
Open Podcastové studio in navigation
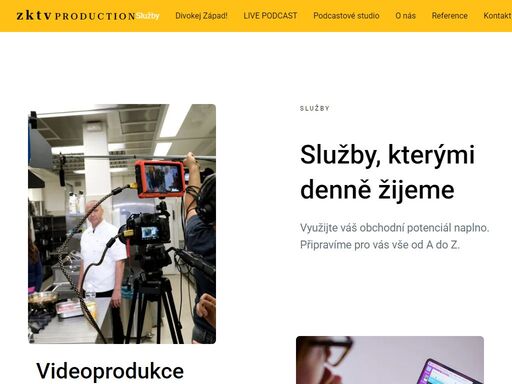click(346, 16)
